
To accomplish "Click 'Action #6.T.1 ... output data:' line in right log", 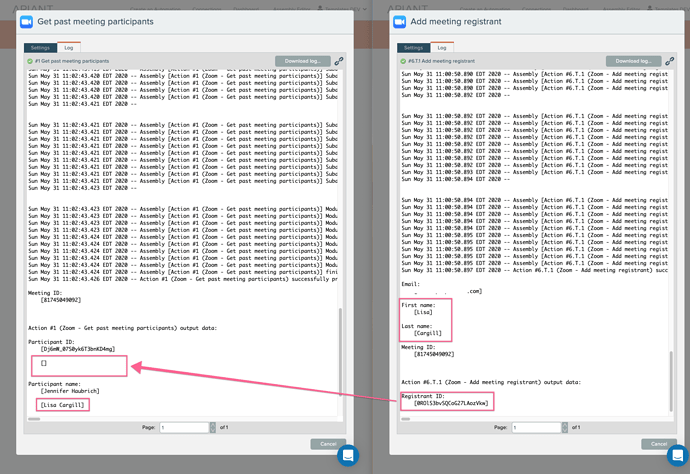I will [x=491, y=382].
